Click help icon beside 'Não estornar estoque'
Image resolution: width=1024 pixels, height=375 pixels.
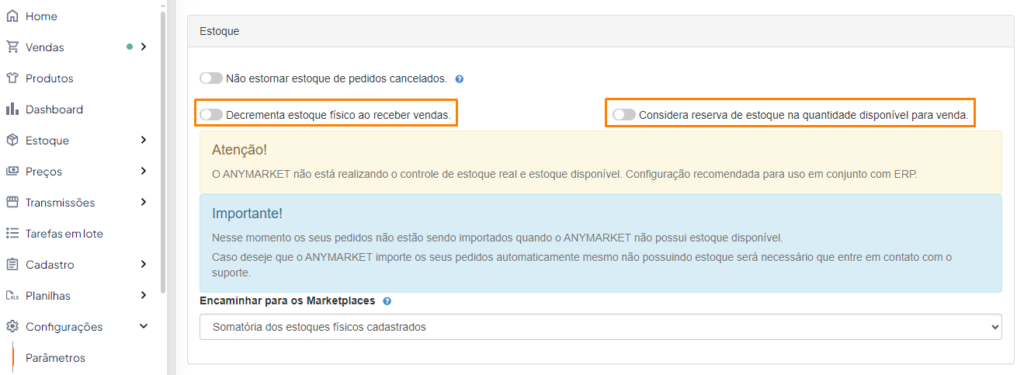[x=459, y=79]
